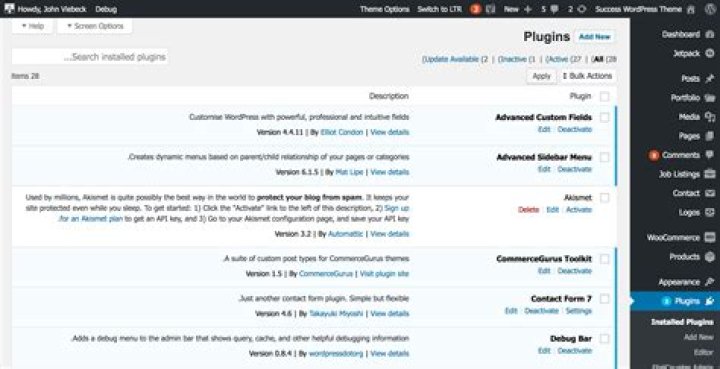Check the Advanced Sidebar Menu checkbox
This screenshot has width=720, height=369.
tap(605, 157)
